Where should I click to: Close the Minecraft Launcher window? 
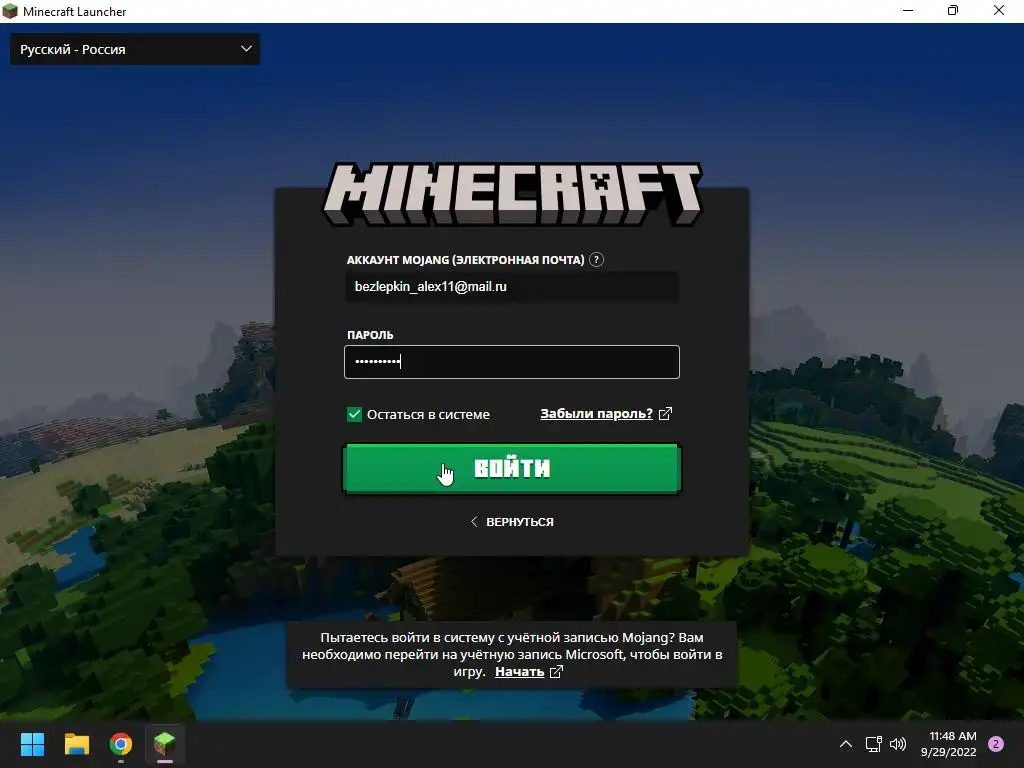999,10
